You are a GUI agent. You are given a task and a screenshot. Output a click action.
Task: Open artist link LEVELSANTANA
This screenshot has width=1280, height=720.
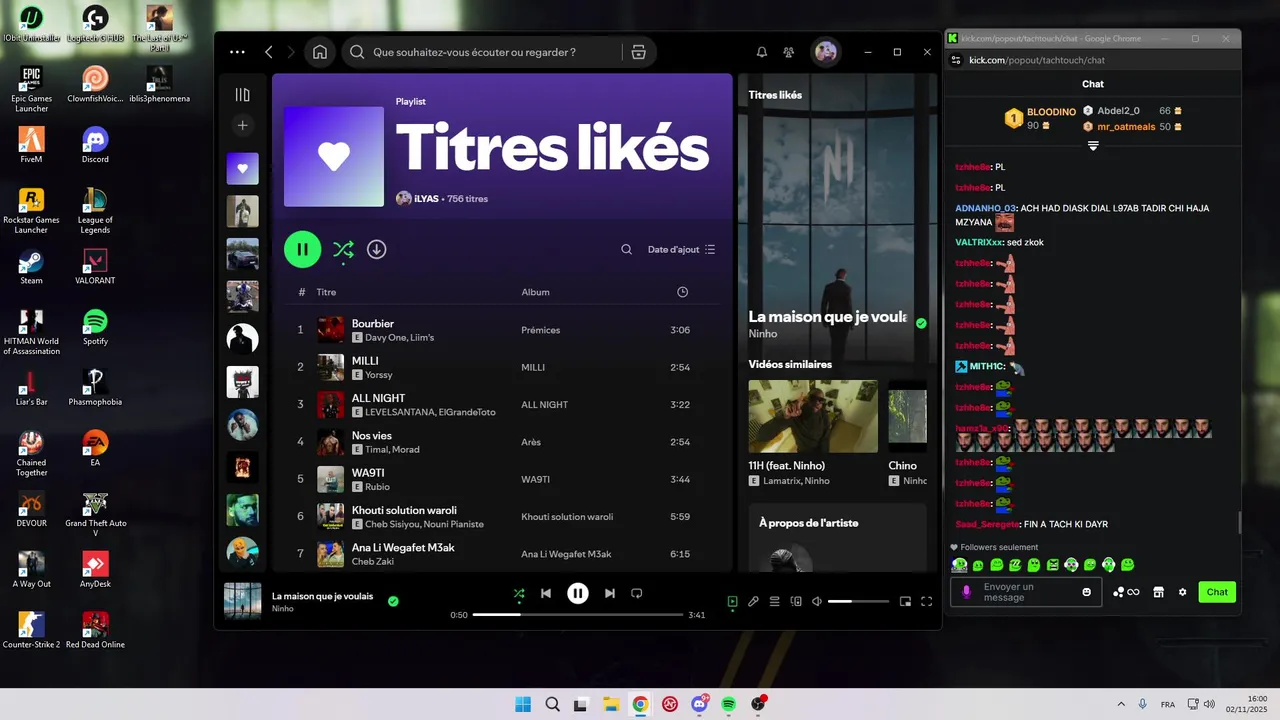click(x=400, y=412)
